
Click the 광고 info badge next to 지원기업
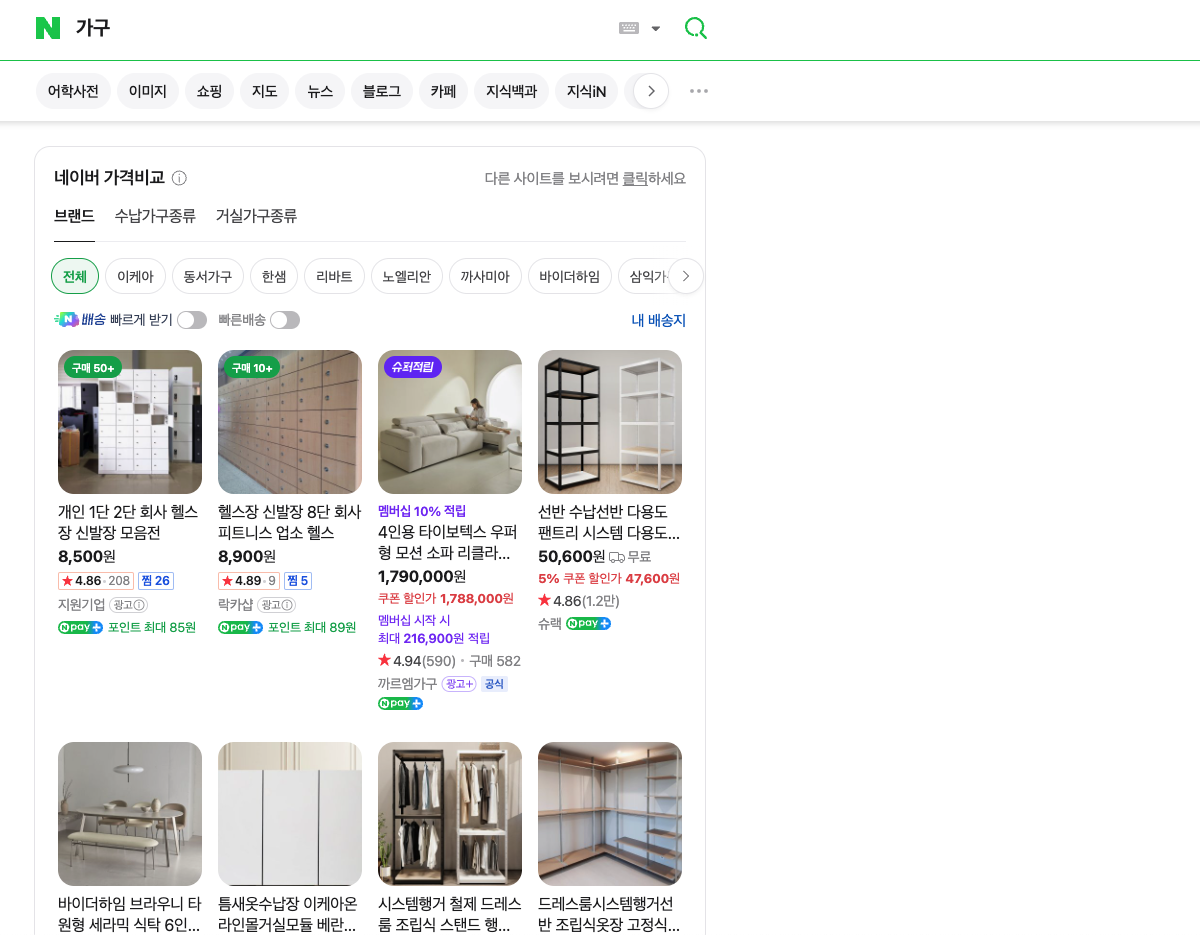point(129,605)
